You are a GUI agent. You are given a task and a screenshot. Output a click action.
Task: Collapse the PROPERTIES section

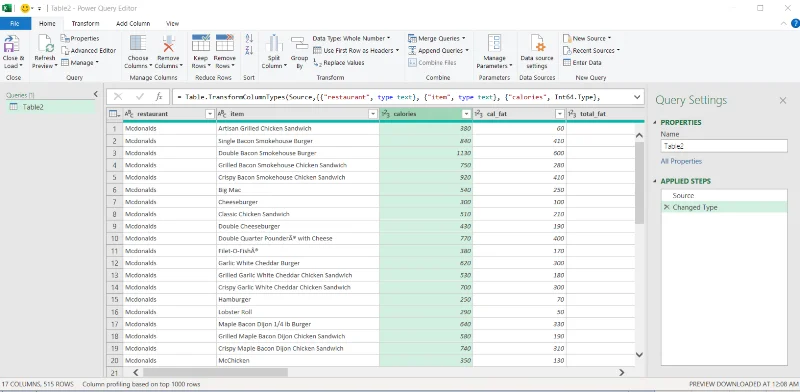655,122
